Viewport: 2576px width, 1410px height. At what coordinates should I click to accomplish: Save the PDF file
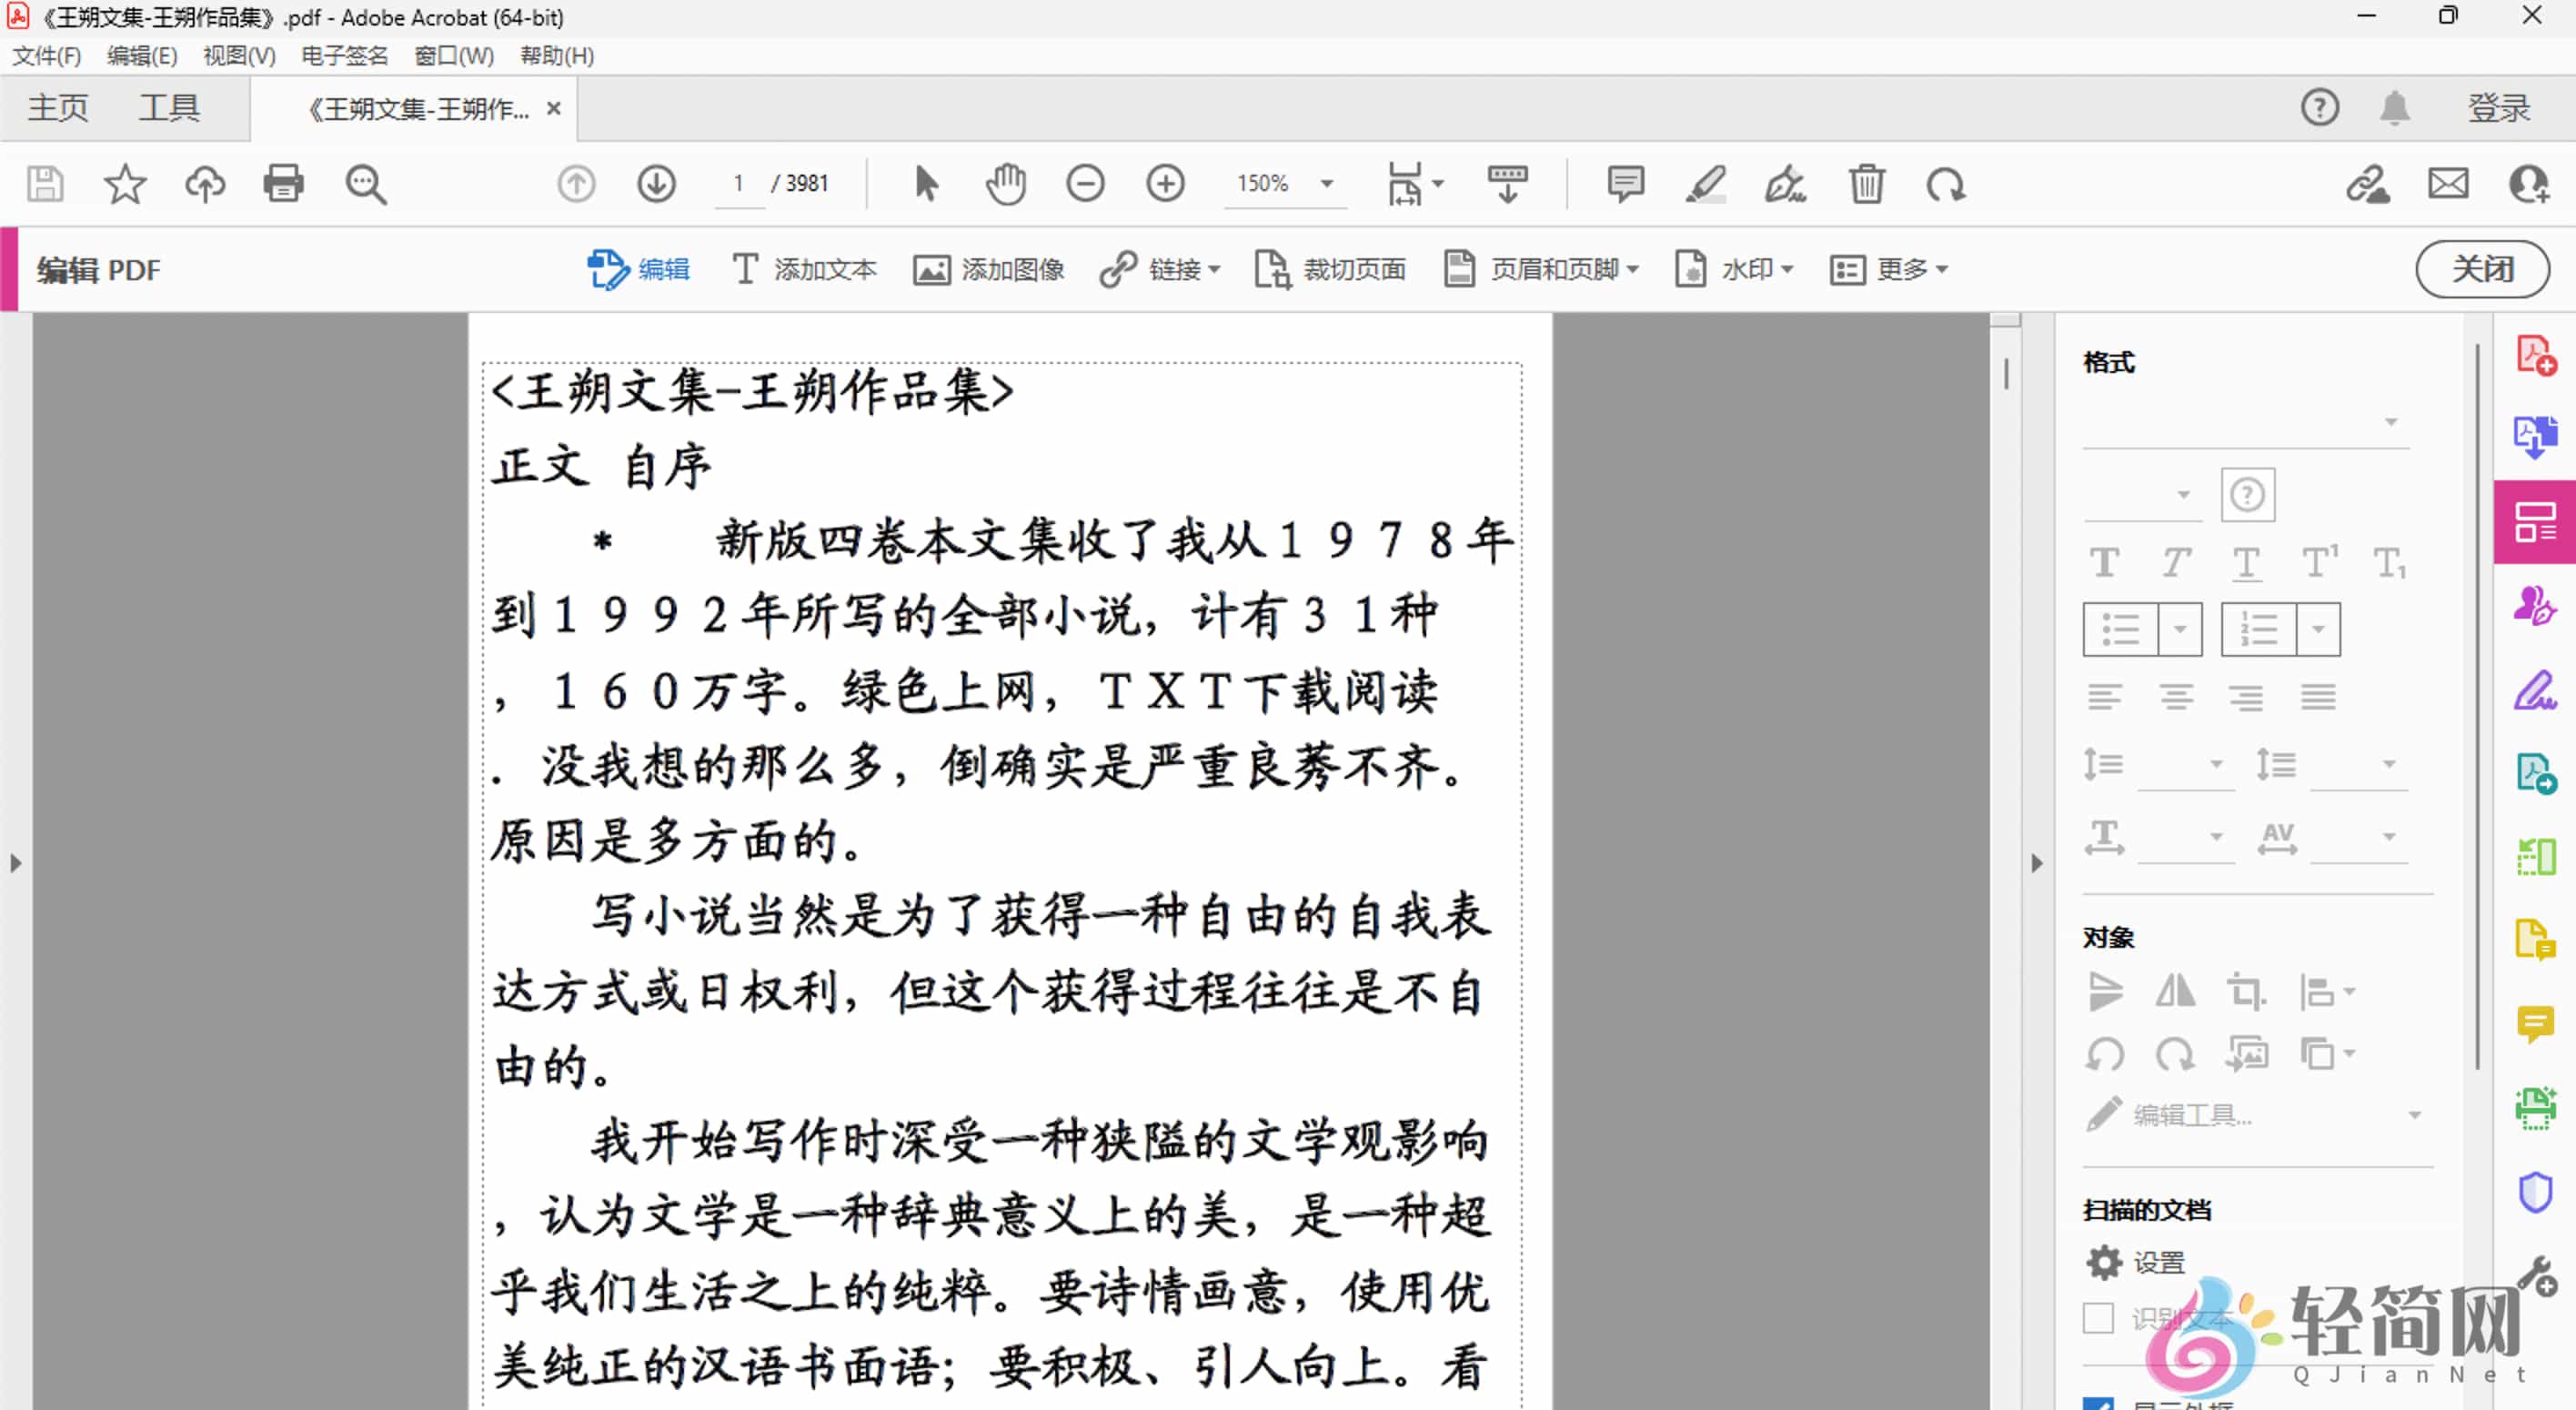coord(44,184)
